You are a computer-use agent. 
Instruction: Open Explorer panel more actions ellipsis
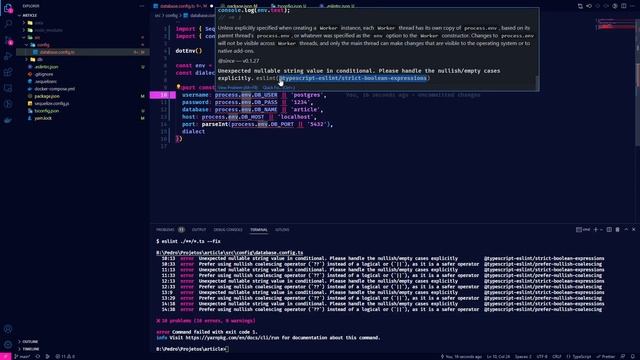[x=142, y=6]
